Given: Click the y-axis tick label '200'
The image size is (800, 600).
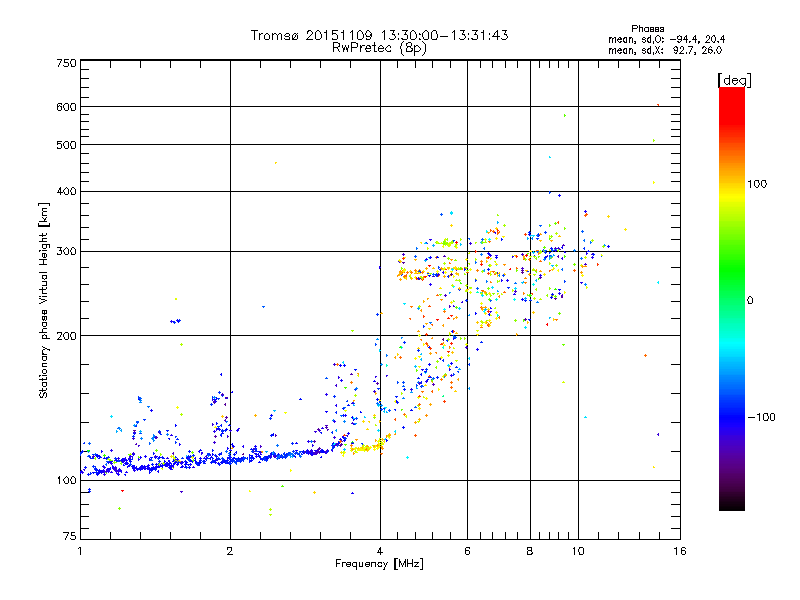Looking at the screenshot, I should (67, 336).
